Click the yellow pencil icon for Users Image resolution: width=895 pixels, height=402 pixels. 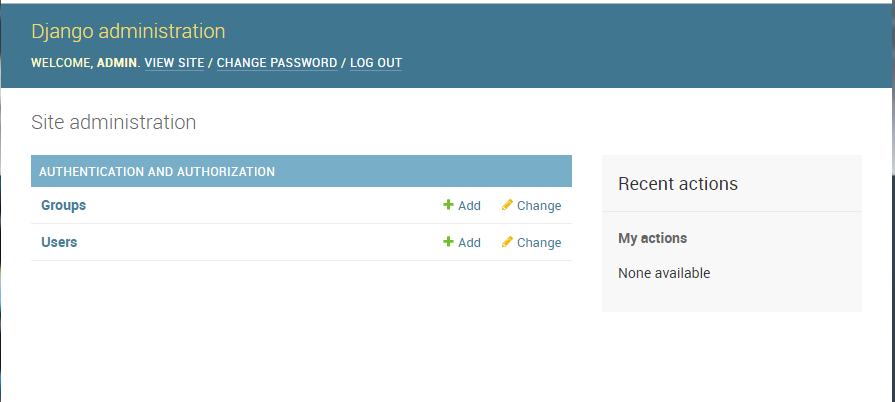click(507, 242)
